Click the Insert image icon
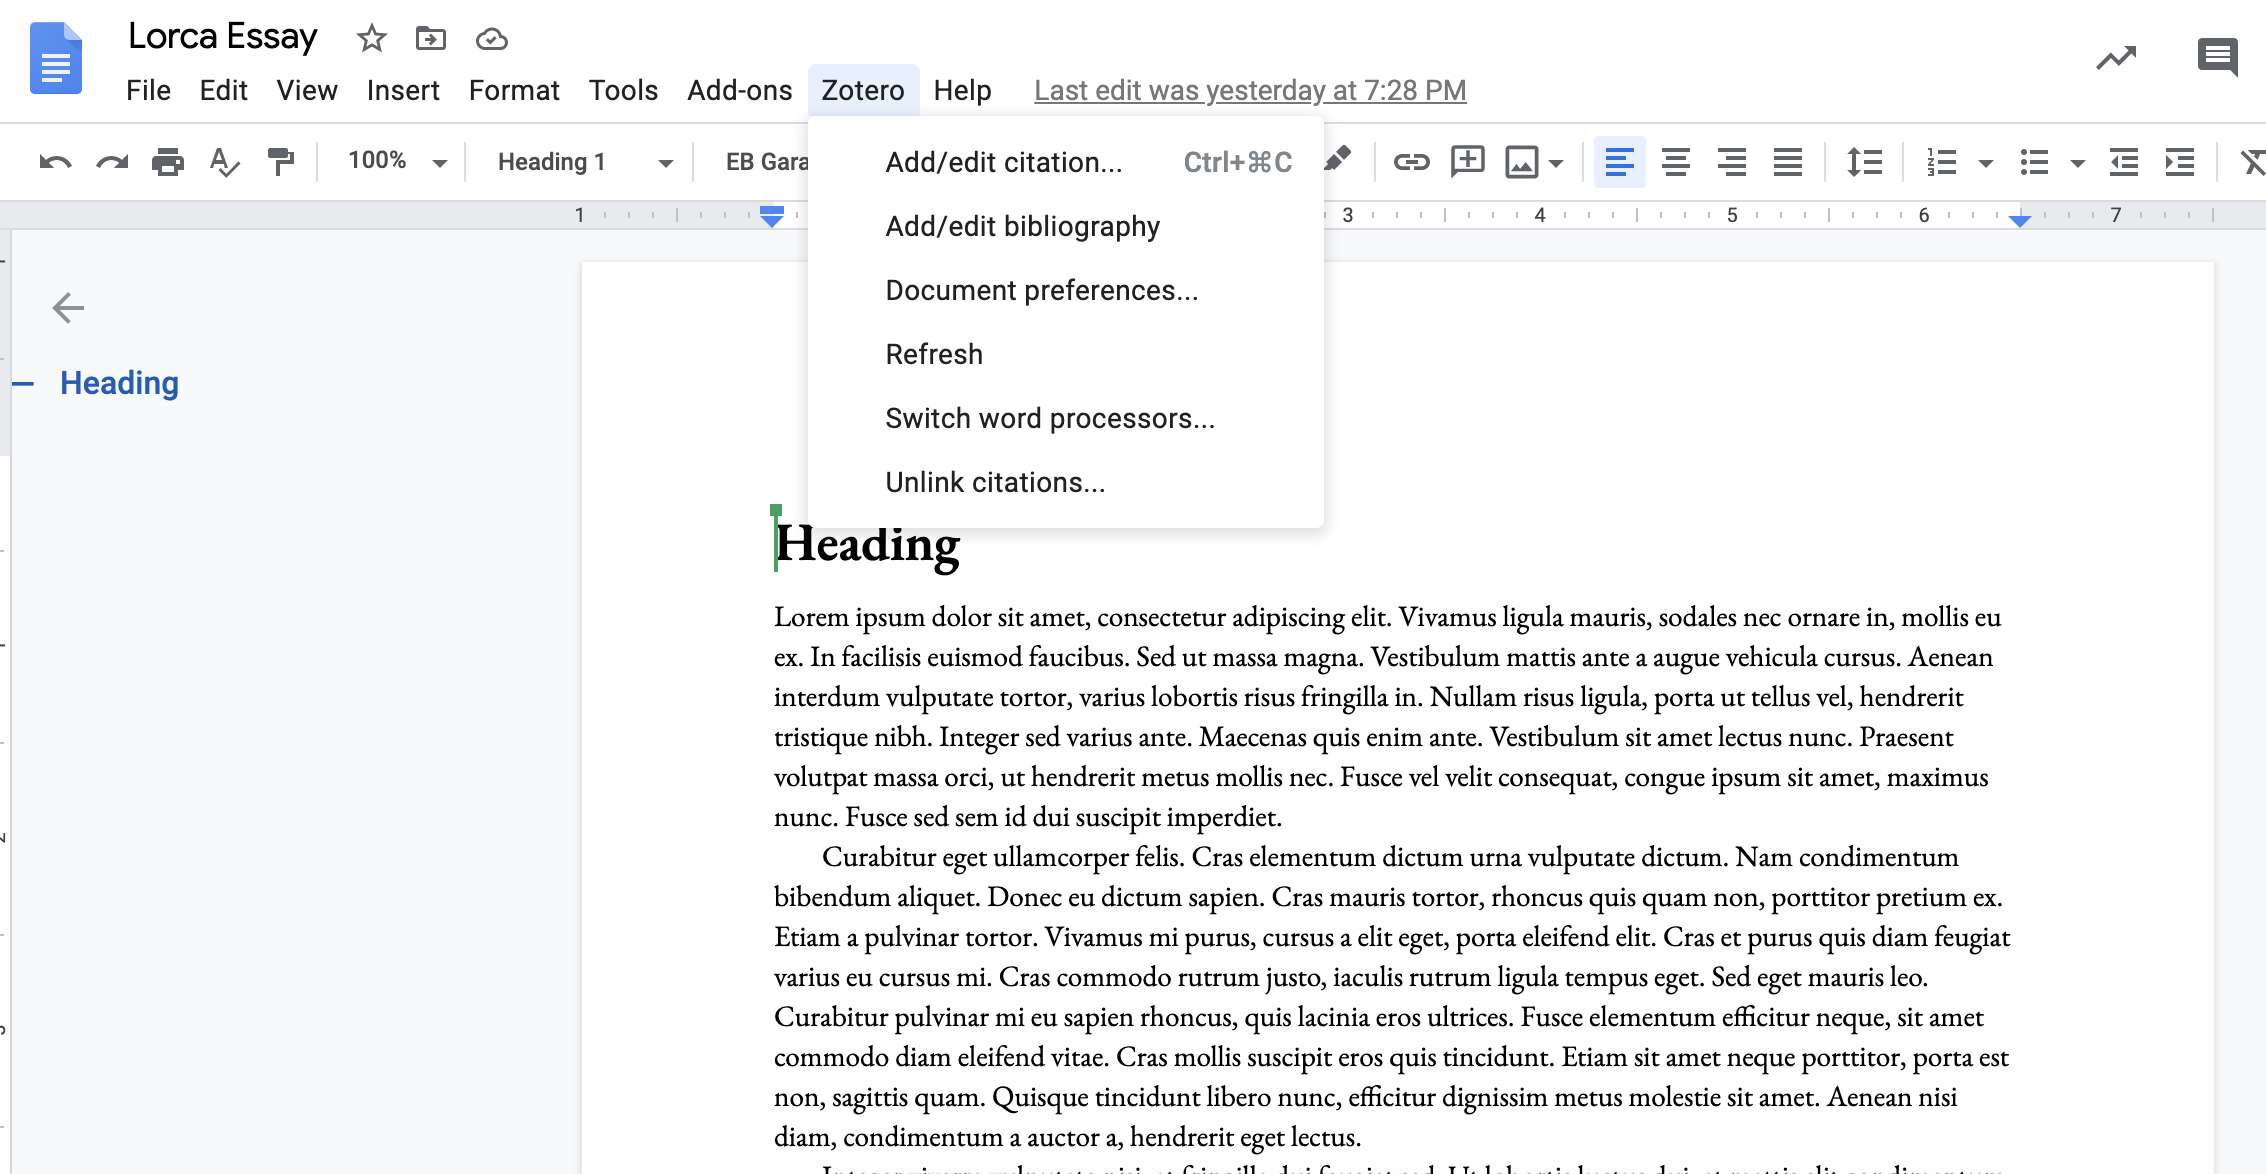This screenshot has height=1174, width=2266. [x=1521, y=163]
